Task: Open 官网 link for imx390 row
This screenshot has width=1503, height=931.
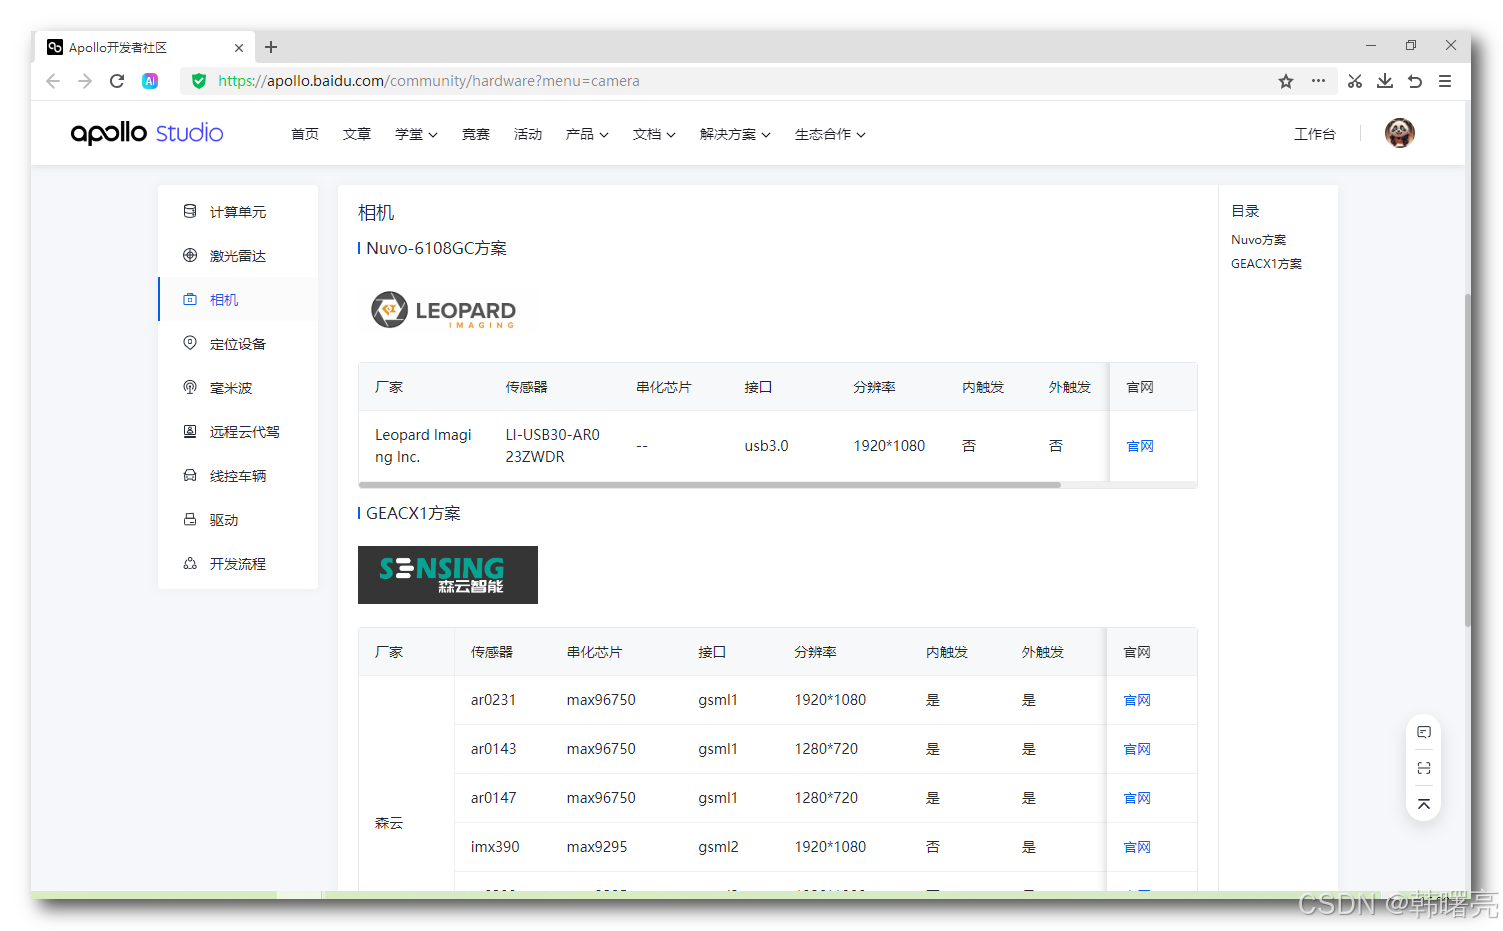Action: pos(1137,847)
